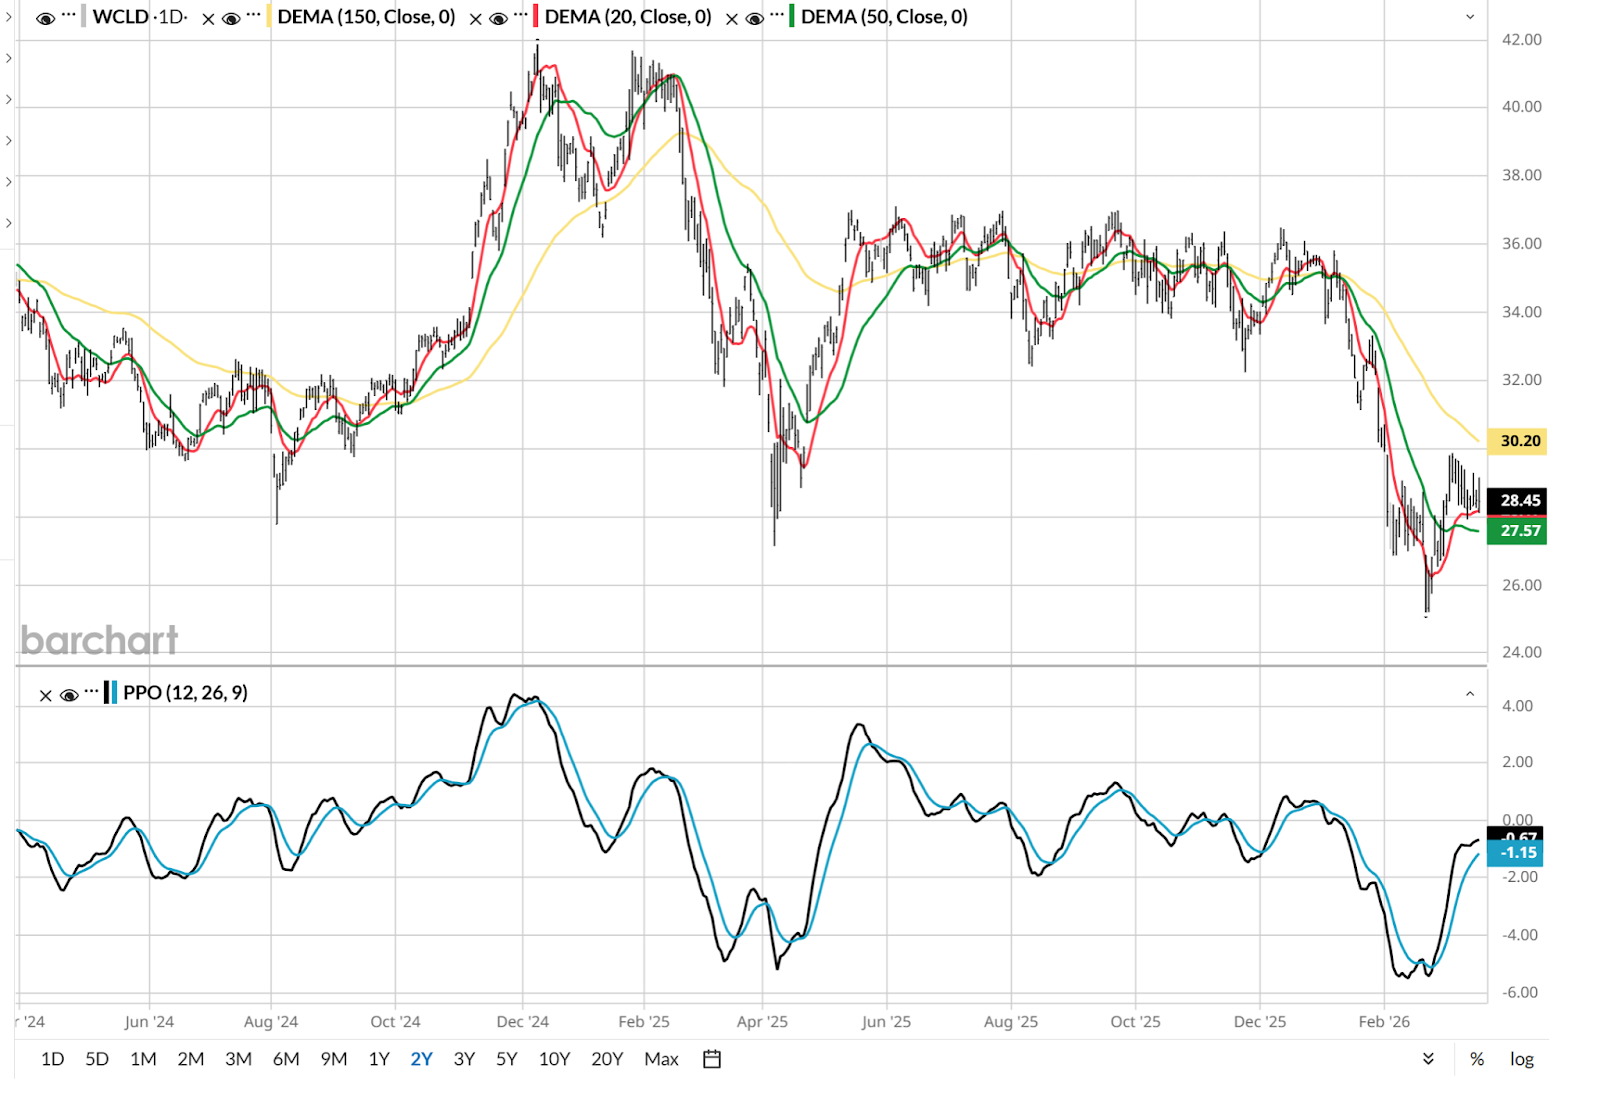The width and height of the screenshot is (1600, 1107).
Task: Click the -6.00 PPO axis label
Action: coord(1520,993)
